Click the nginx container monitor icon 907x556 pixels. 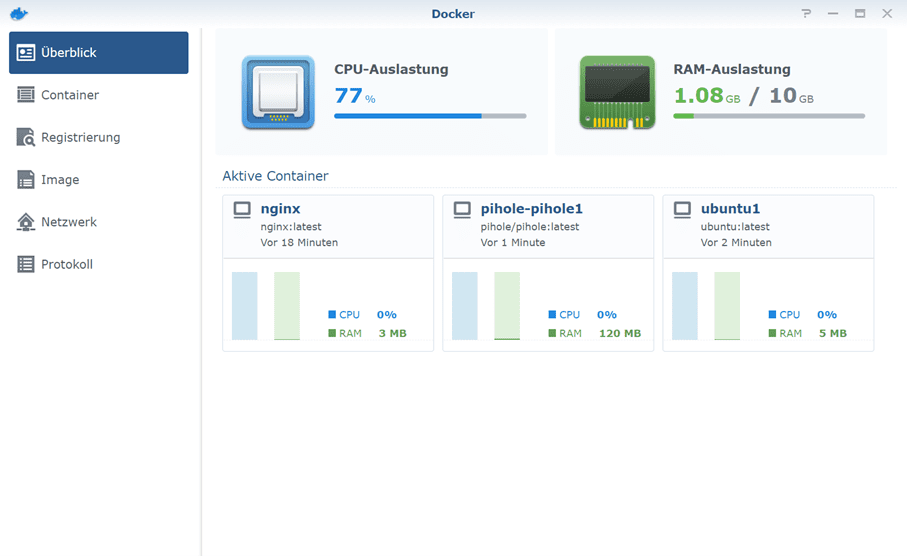coord(242,209)
